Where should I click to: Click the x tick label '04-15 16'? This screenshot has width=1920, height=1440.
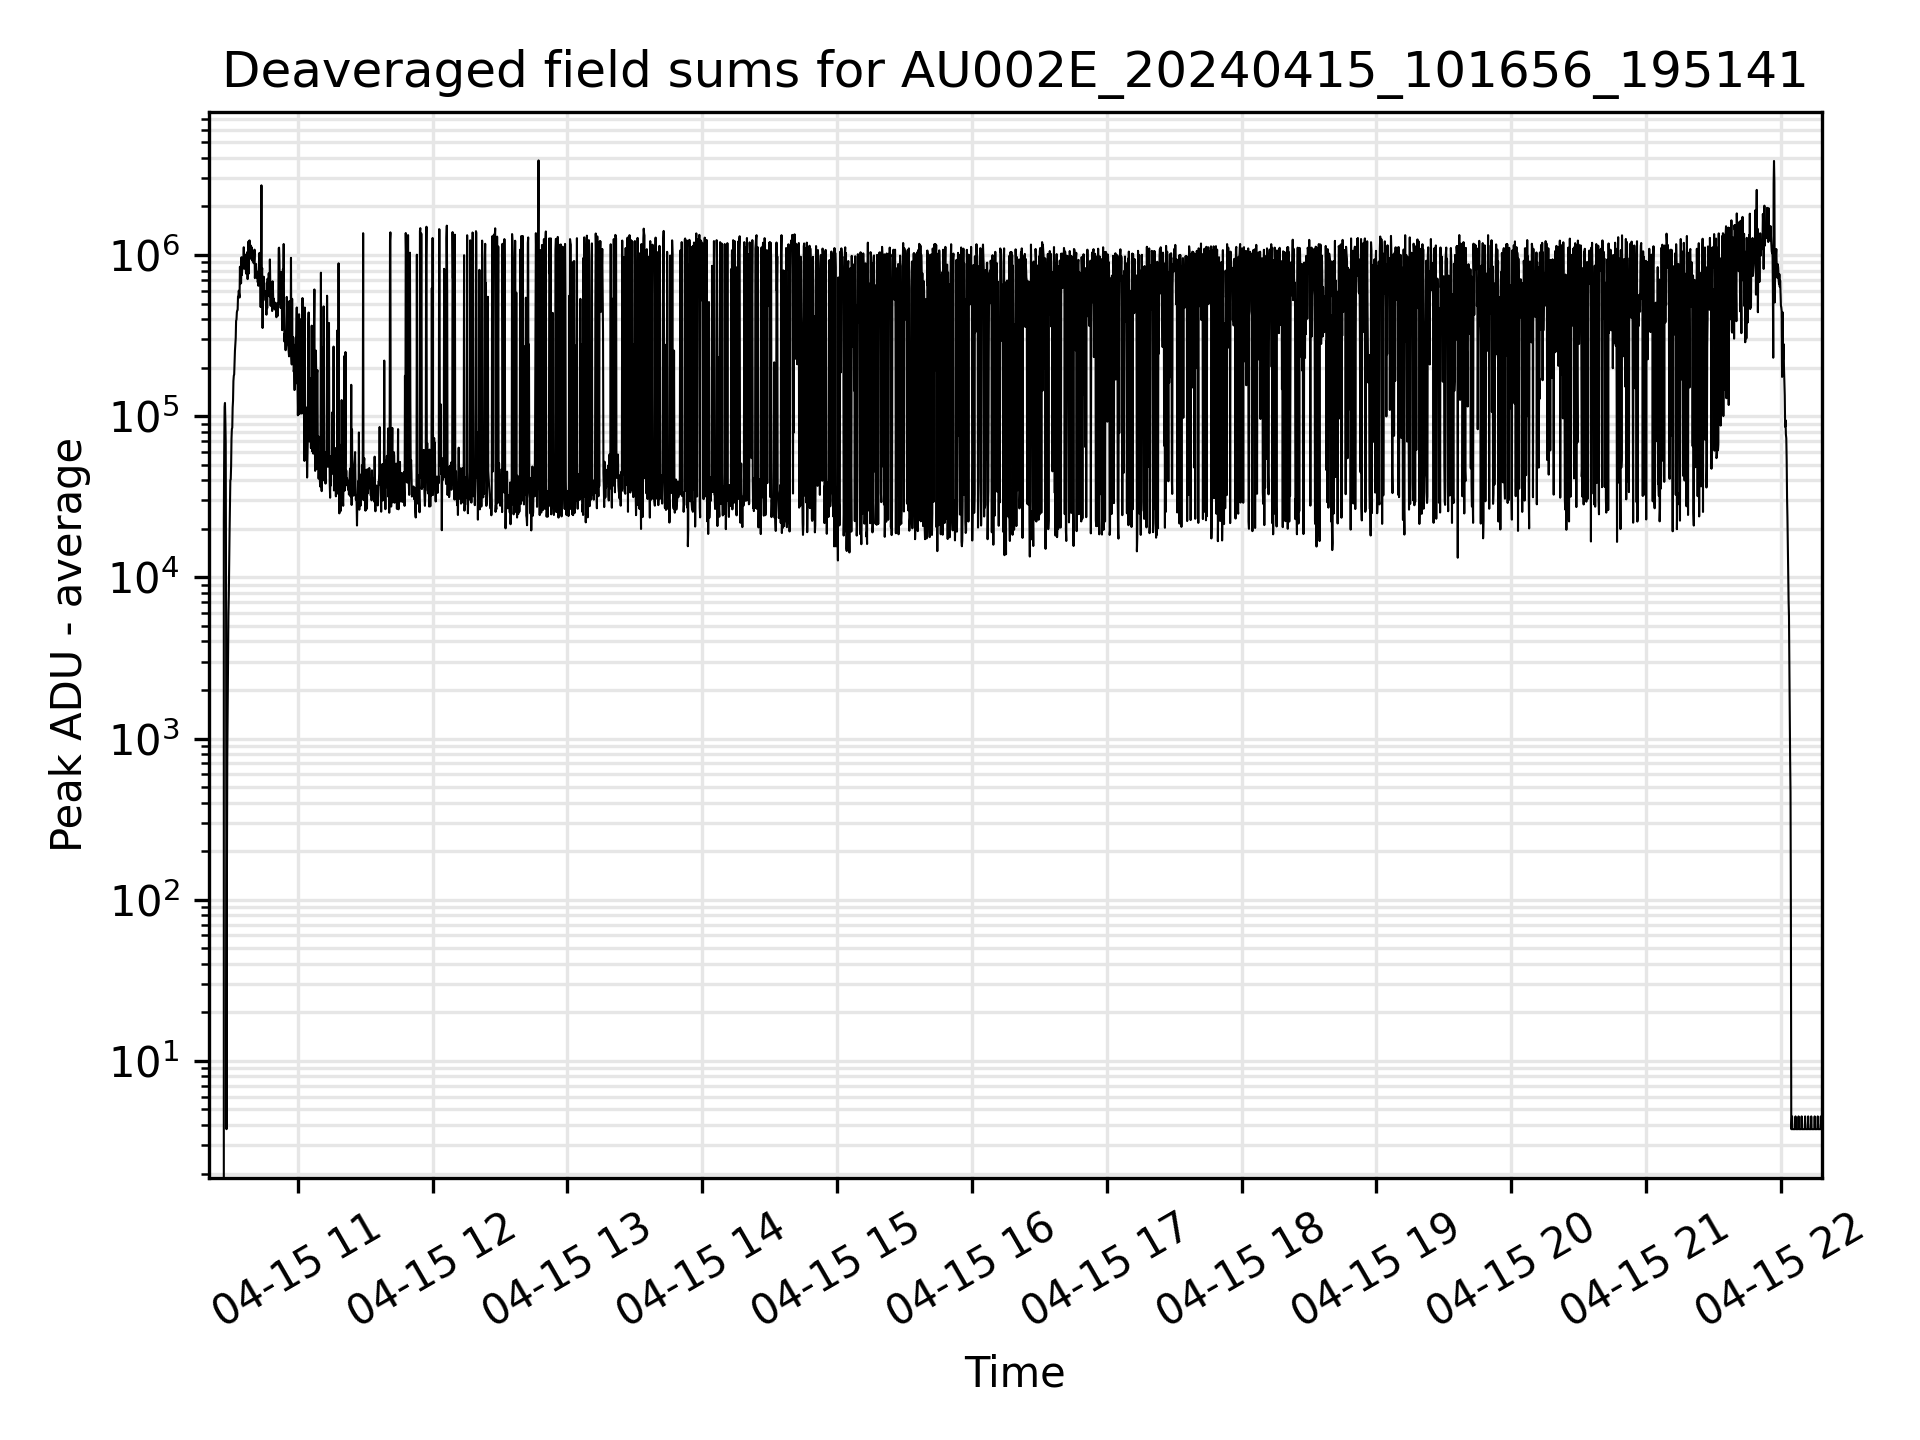(x=971, y=1270)
